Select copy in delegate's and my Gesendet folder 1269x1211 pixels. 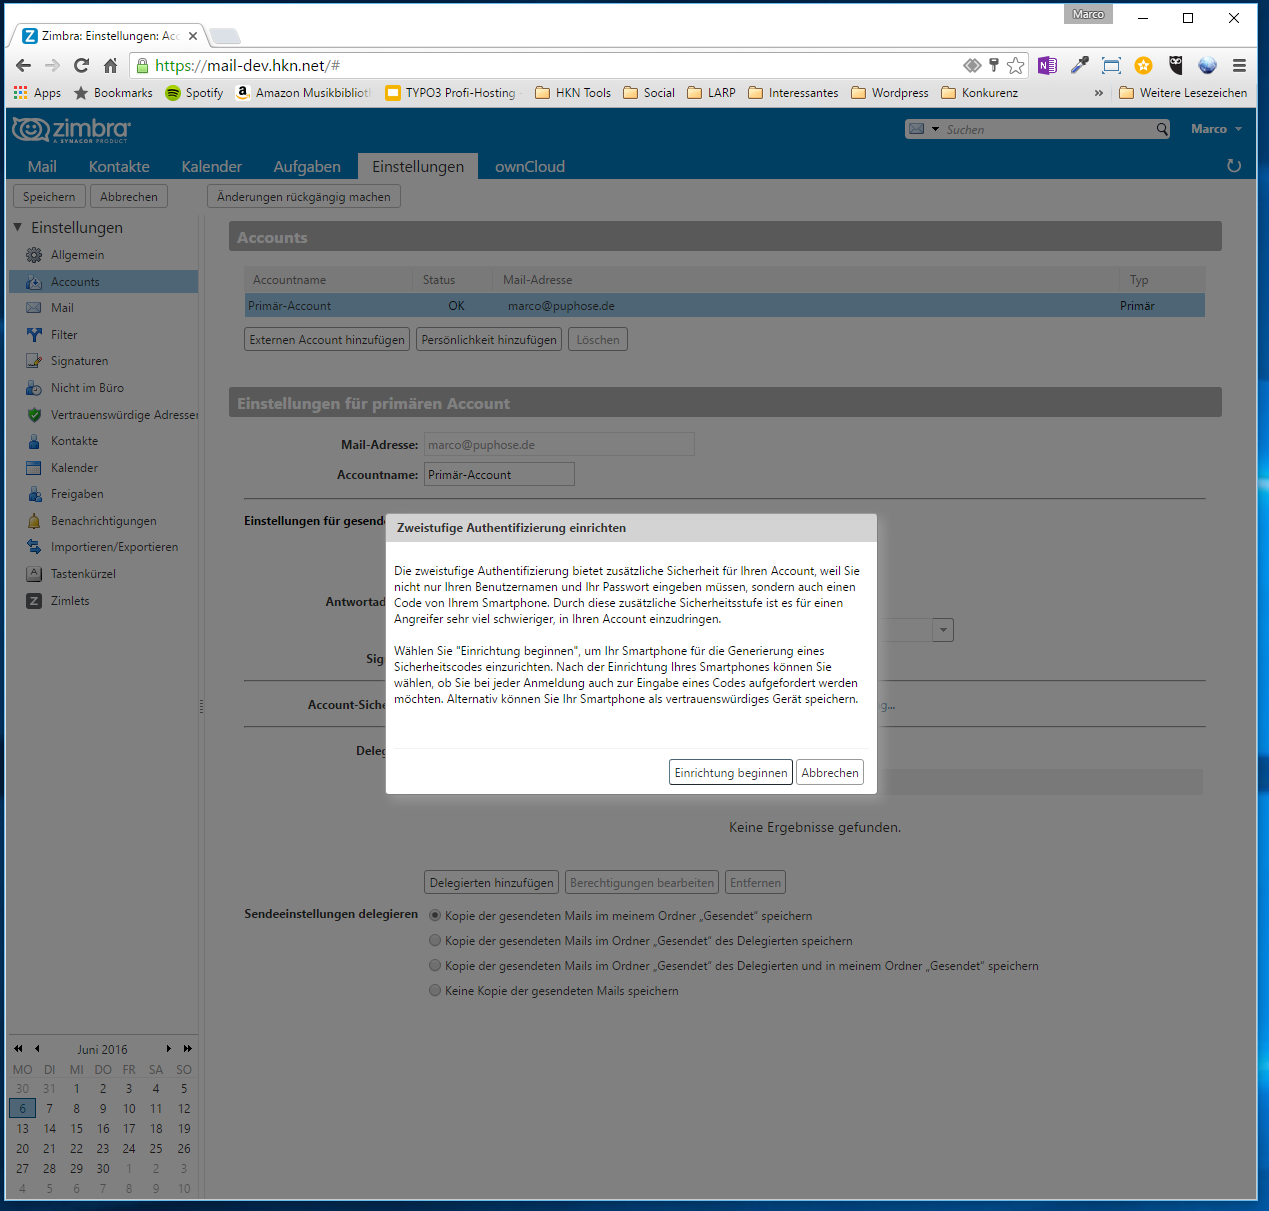[435, 966]
